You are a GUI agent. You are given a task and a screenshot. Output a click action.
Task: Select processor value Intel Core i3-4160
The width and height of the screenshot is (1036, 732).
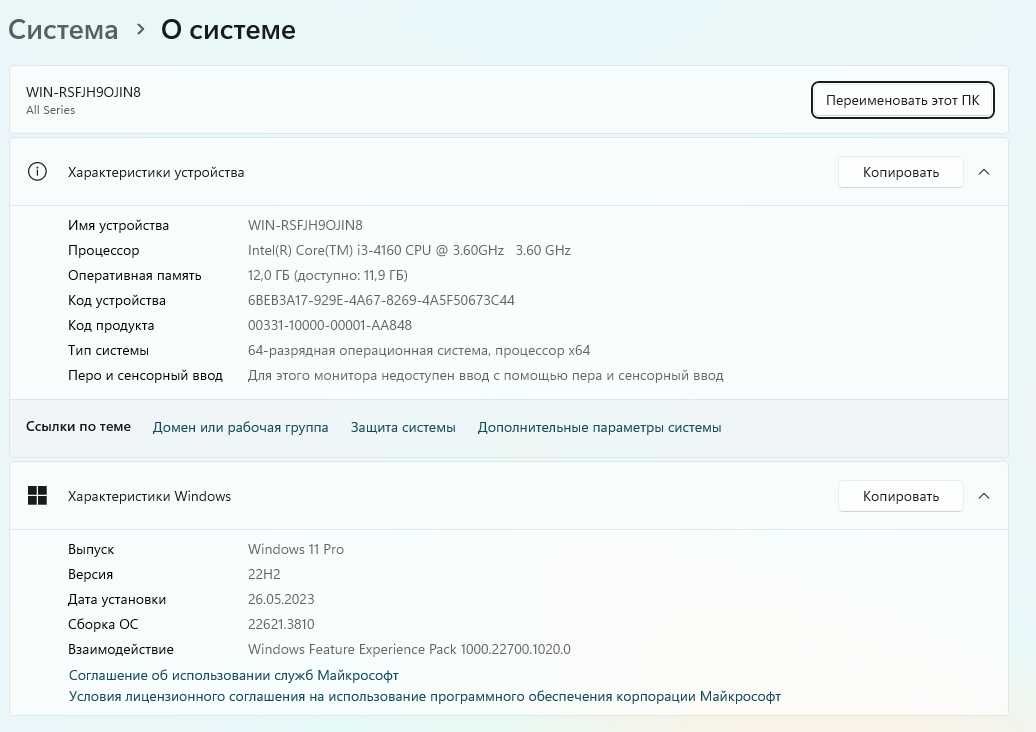tap(409, 250)
